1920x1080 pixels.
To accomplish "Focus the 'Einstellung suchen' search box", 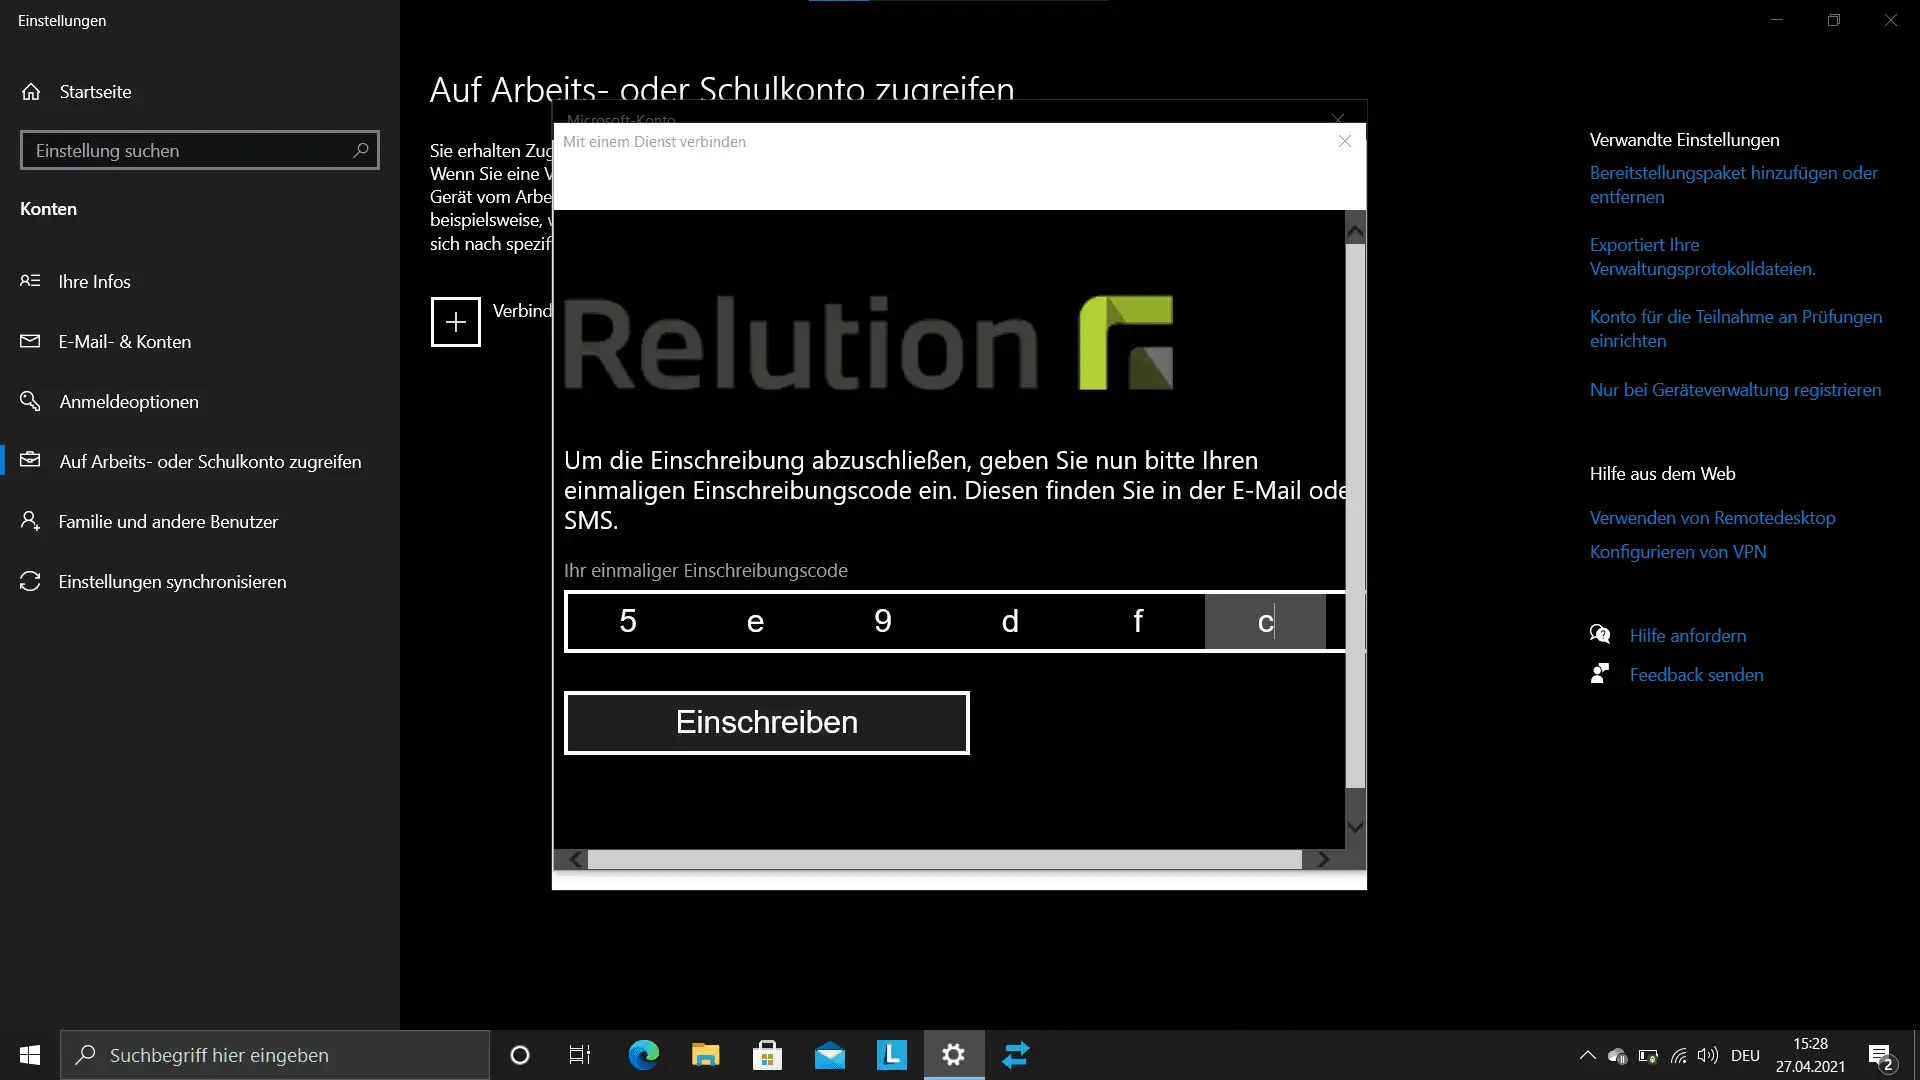I will (x=200, y=150).
